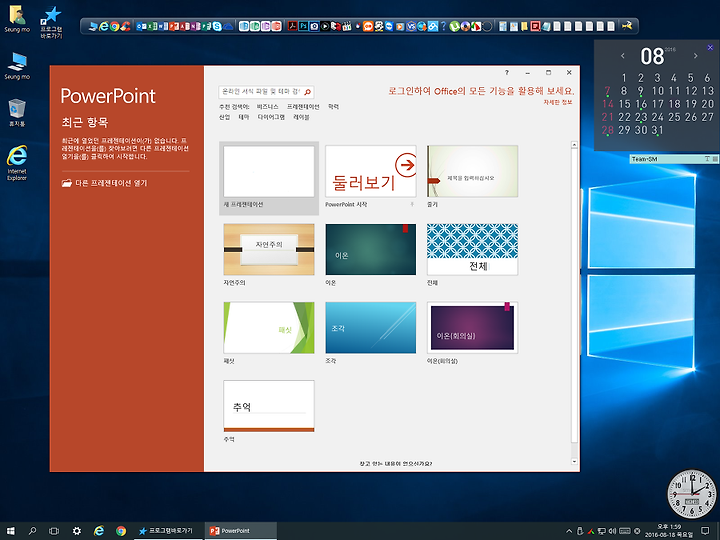Click the Office sign-in prompt text

tap(481, 91)
